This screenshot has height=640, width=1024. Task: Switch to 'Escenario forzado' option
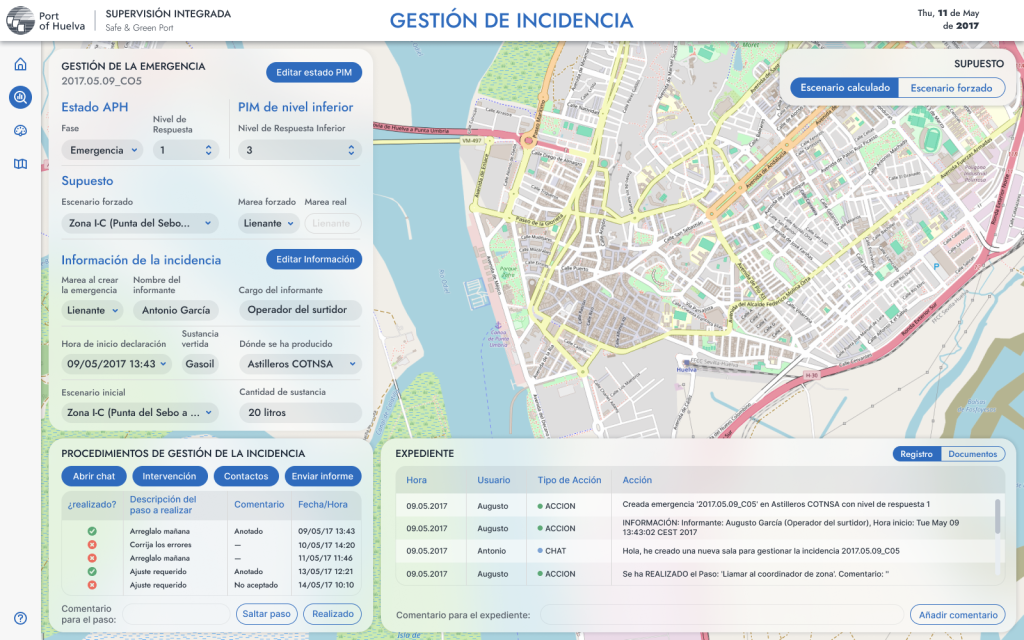[951, 88]
